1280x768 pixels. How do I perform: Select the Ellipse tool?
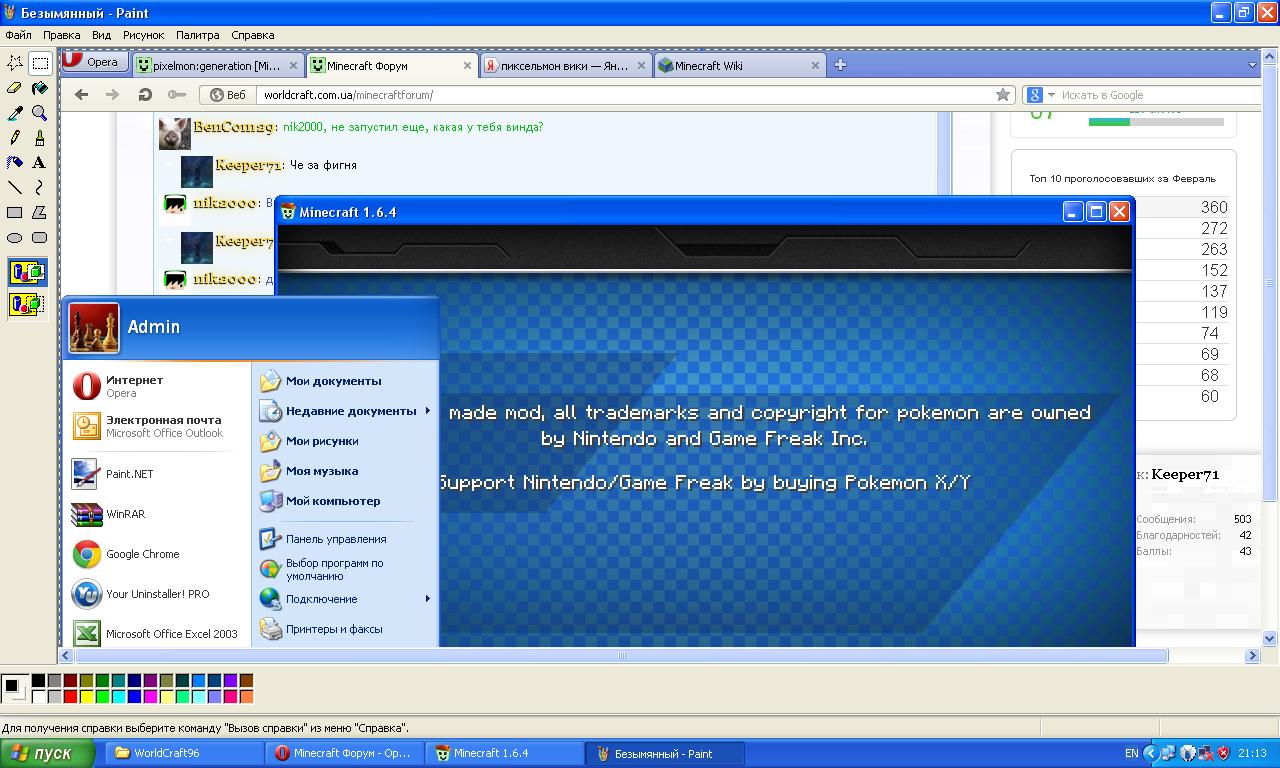(15, 237)
